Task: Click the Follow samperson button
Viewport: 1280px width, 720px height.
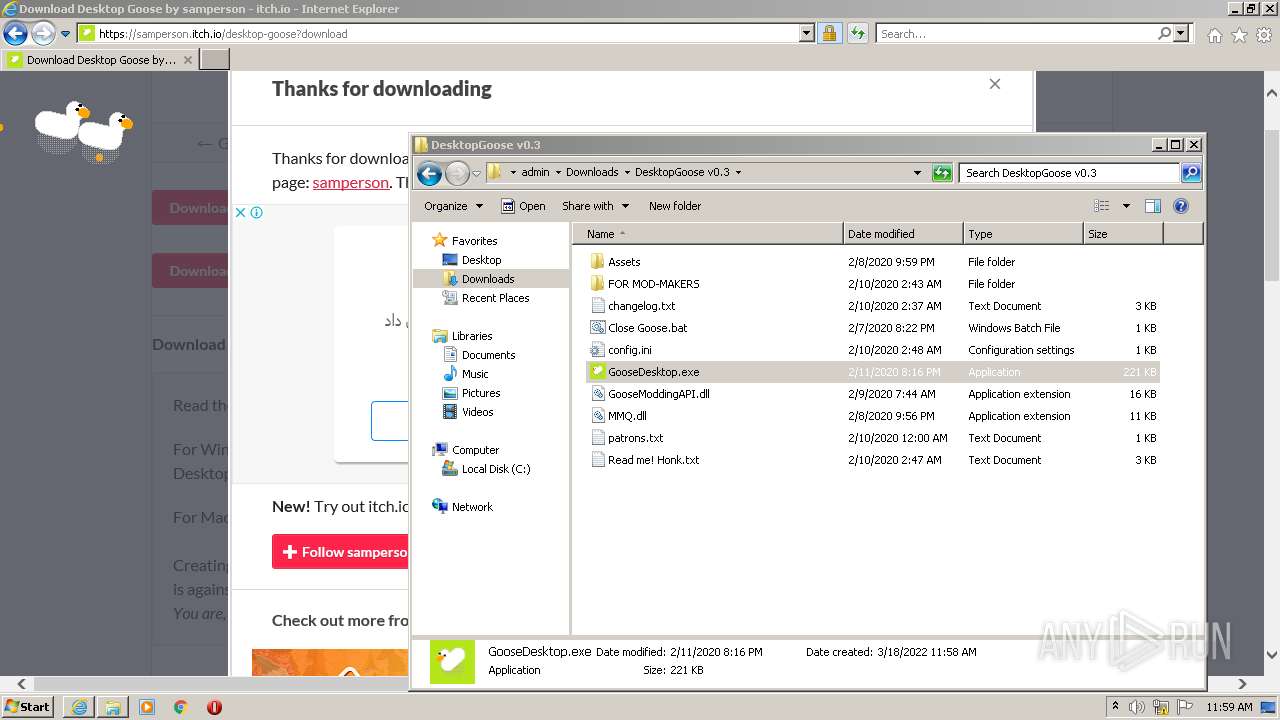Action: [340, 552]
